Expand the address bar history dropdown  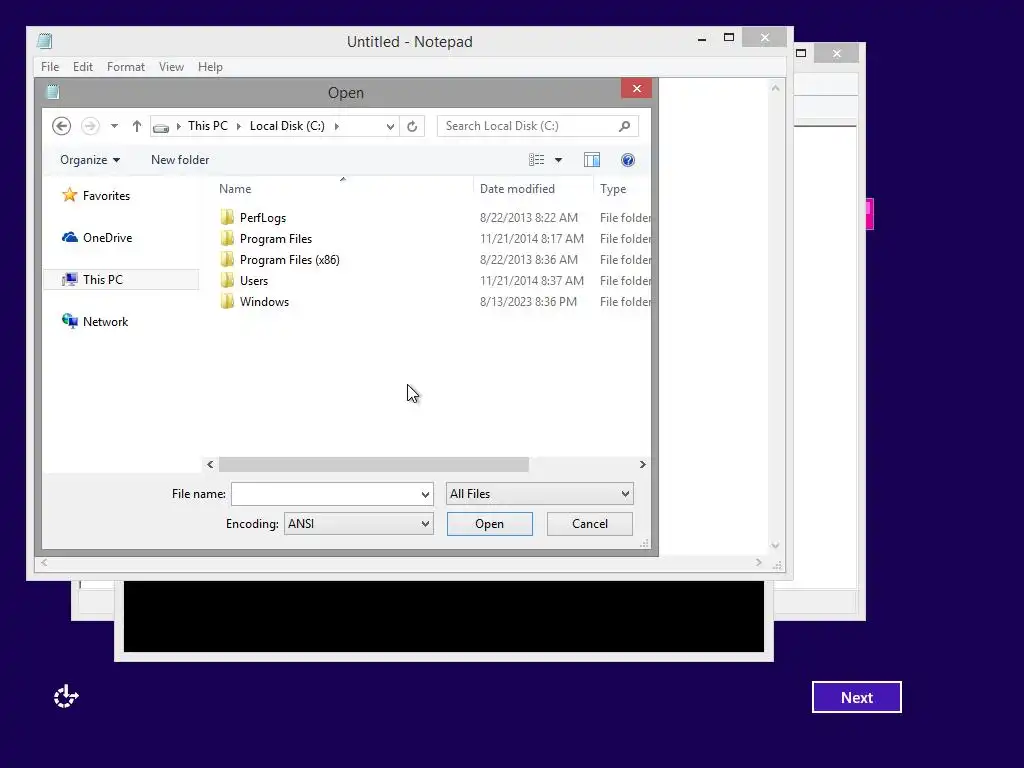tap(390, 126)
